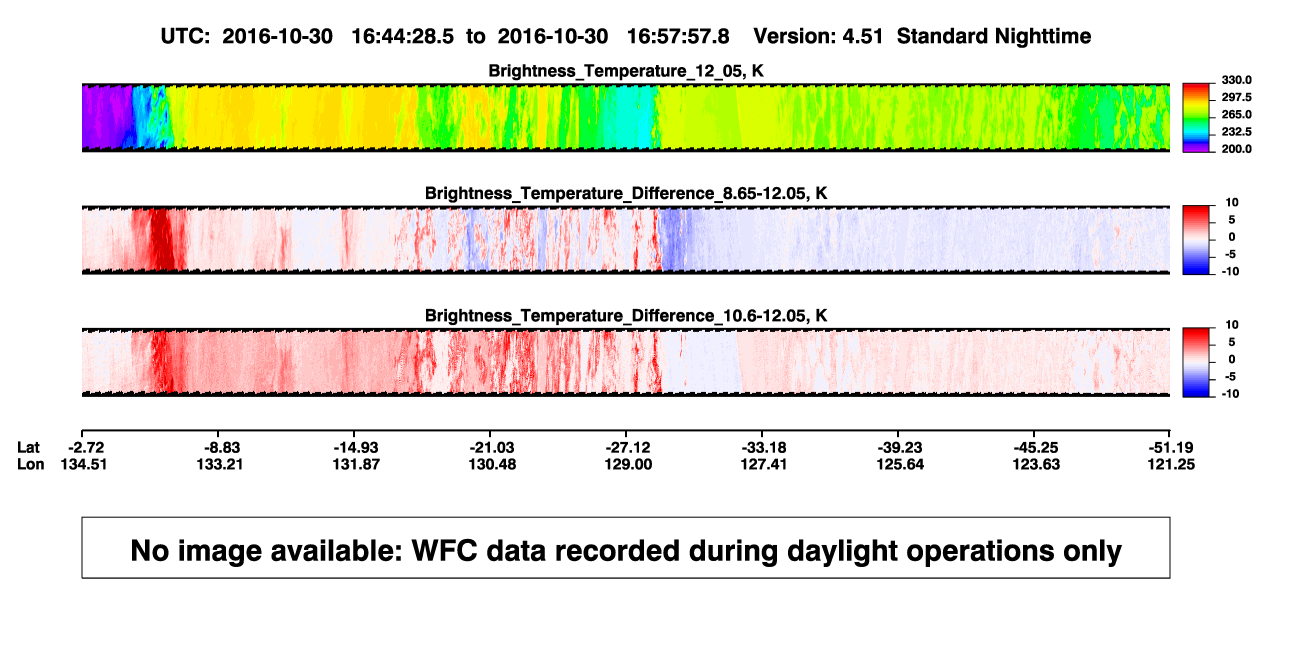Click the 12.05 brightness temperature image strip
This screenshot has width=1300, height=667.
(x=626, y=118)
